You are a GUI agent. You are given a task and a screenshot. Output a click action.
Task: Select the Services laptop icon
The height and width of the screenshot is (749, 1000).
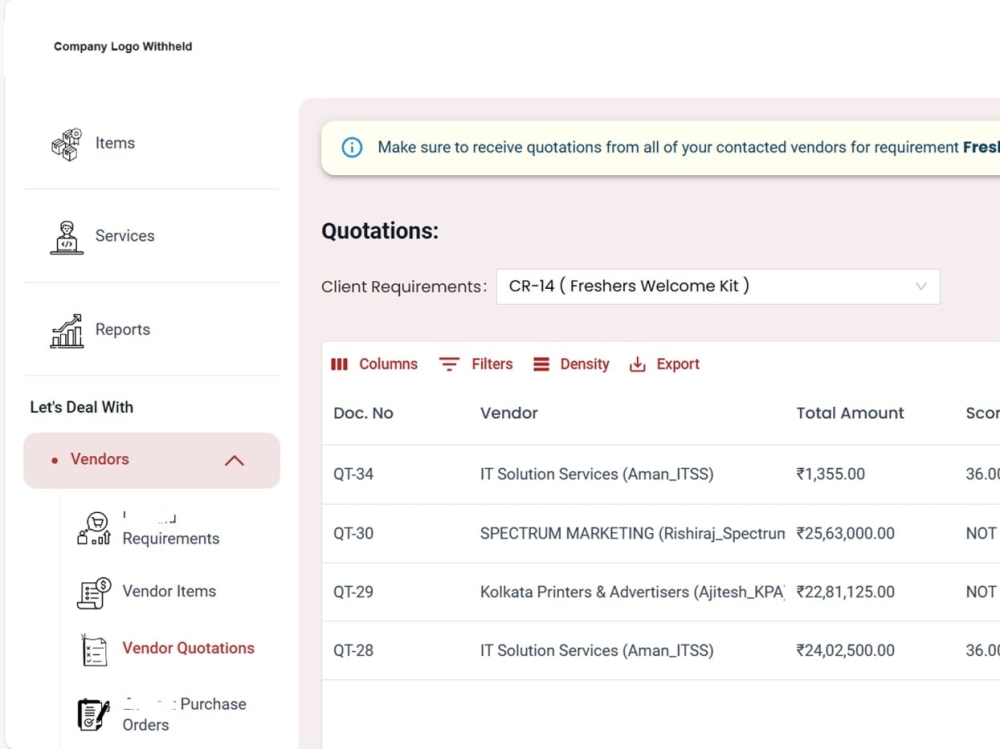pos(67,237)
